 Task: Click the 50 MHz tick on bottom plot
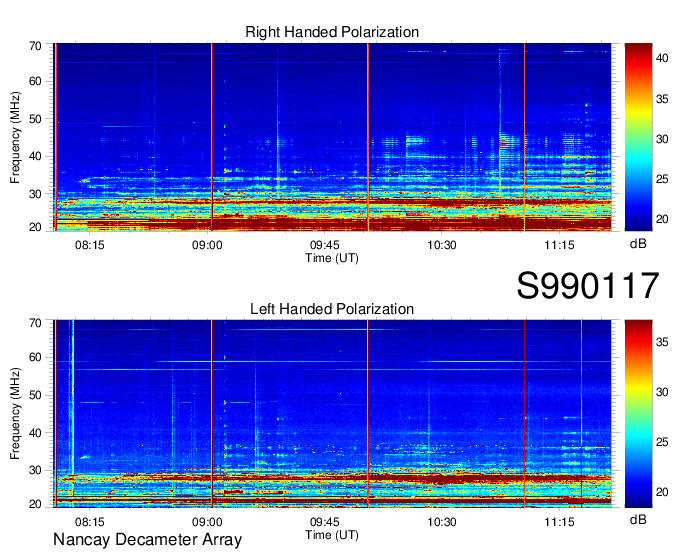35,395
